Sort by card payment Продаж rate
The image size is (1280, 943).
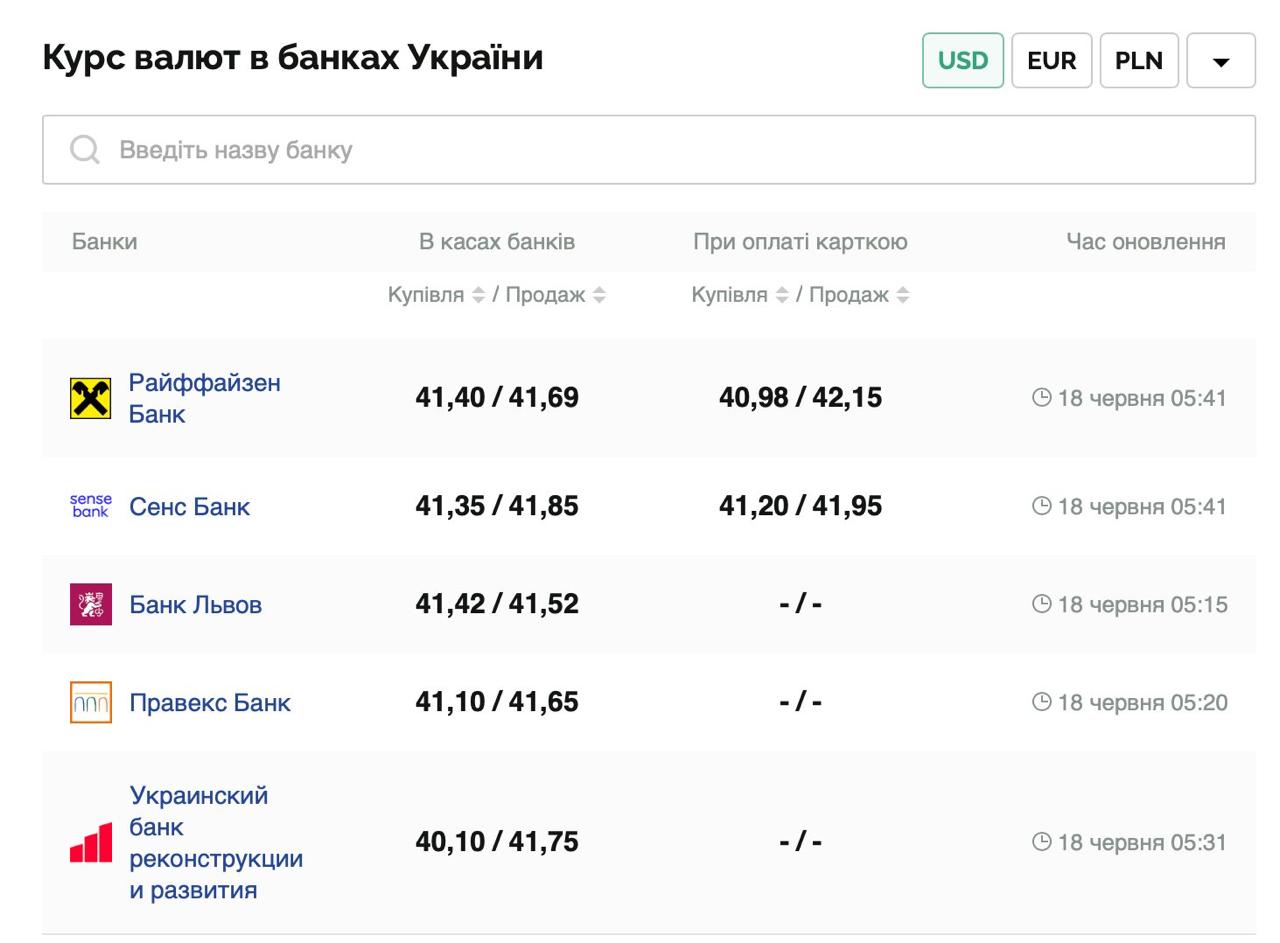902,295
